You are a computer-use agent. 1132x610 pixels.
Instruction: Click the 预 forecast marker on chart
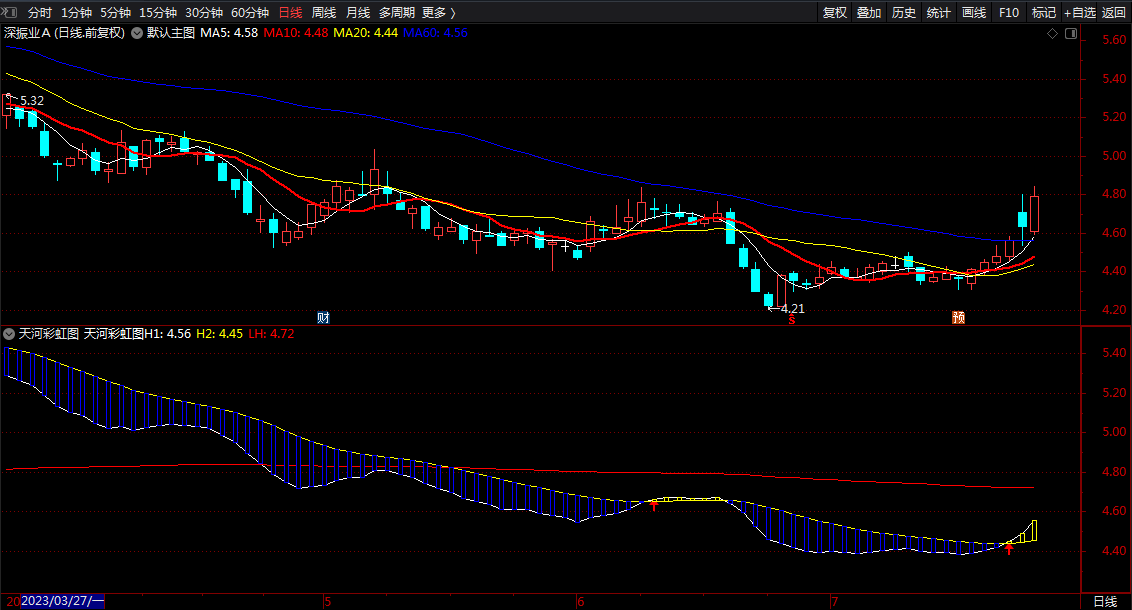click(x=958, y=318)
